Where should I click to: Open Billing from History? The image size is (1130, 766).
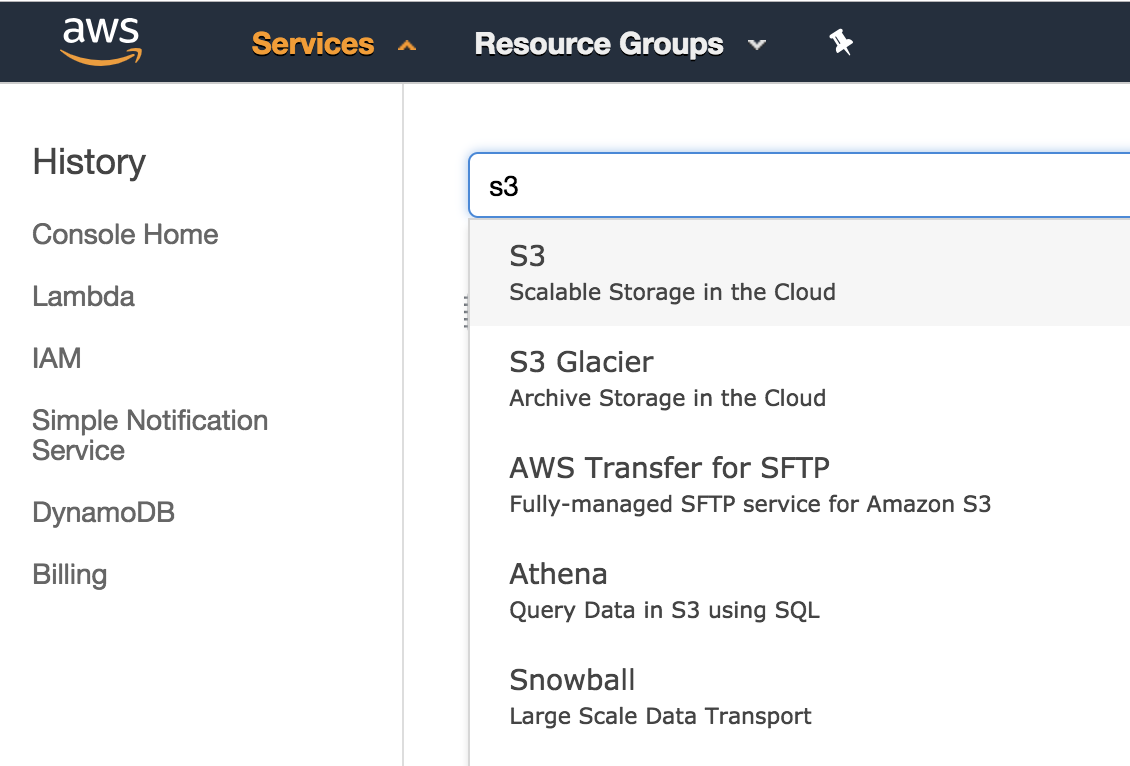coord(70,574)
